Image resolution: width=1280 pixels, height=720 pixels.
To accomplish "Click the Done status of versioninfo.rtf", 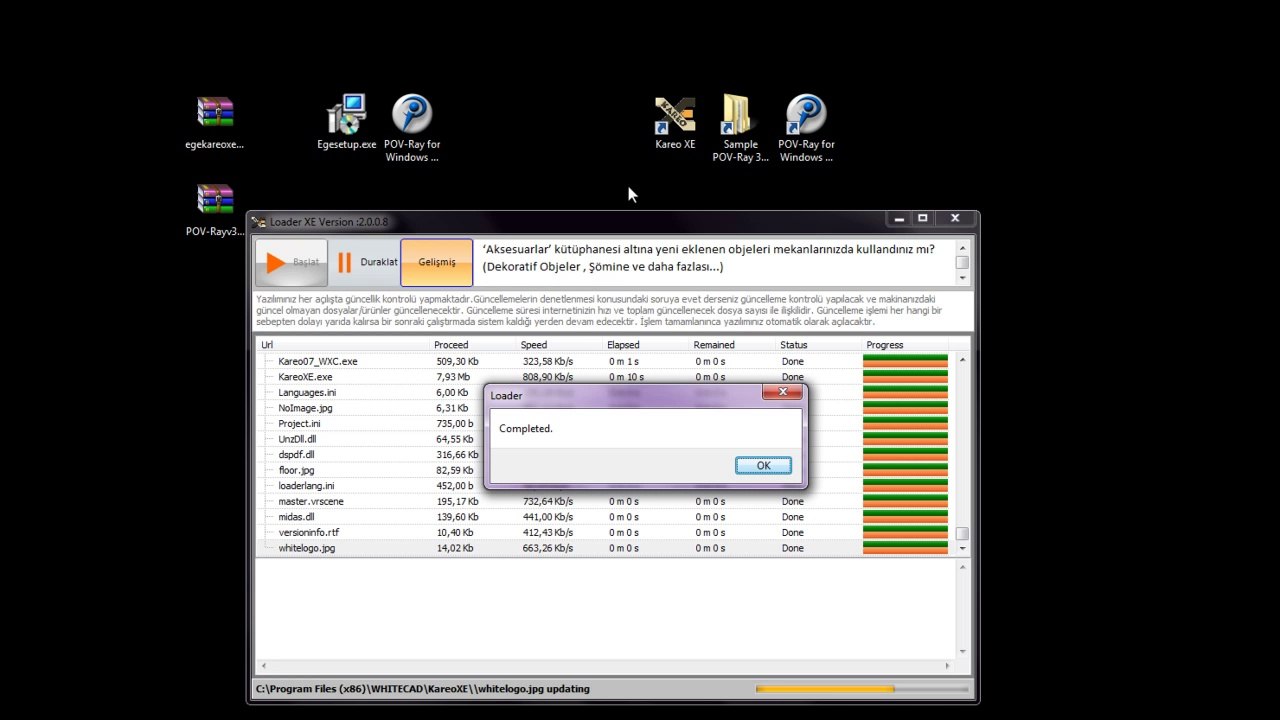I will click(793, 532).
